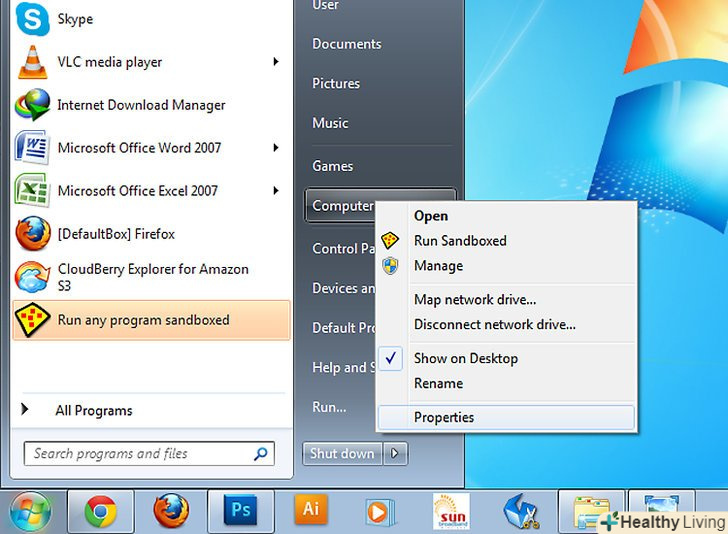This screenshot has height=534, width=728.
Task: Open the scissors capture tool in the taskbar
Action: 521,511
